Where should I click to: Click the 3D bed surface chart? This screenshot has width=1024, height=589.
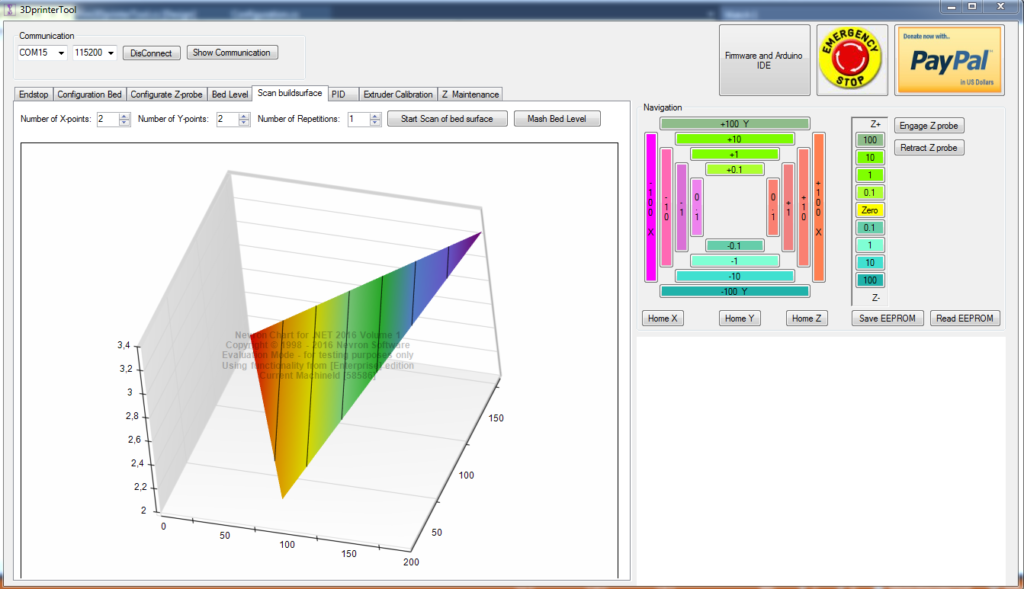pos(319,360)
